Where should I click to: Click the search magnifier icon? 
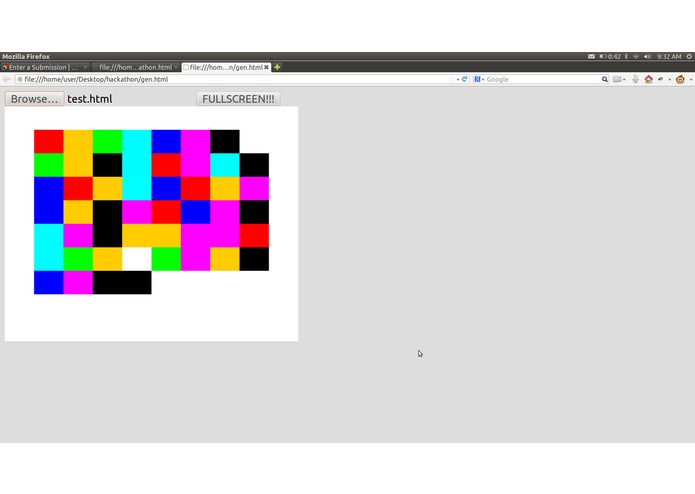(605, 79)
